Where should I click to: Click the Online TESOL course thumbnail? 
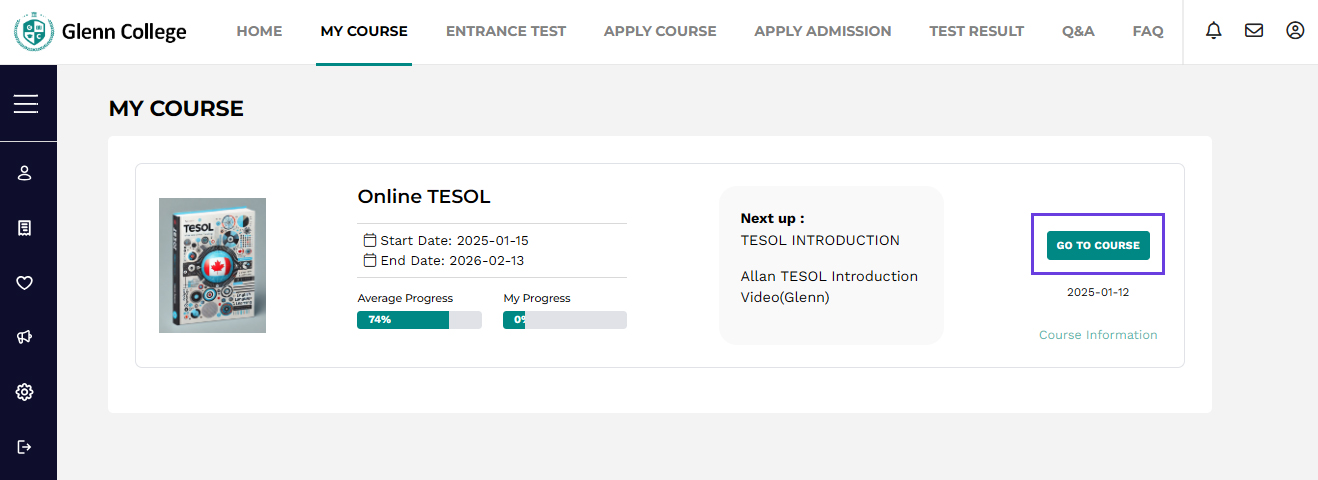212,265
